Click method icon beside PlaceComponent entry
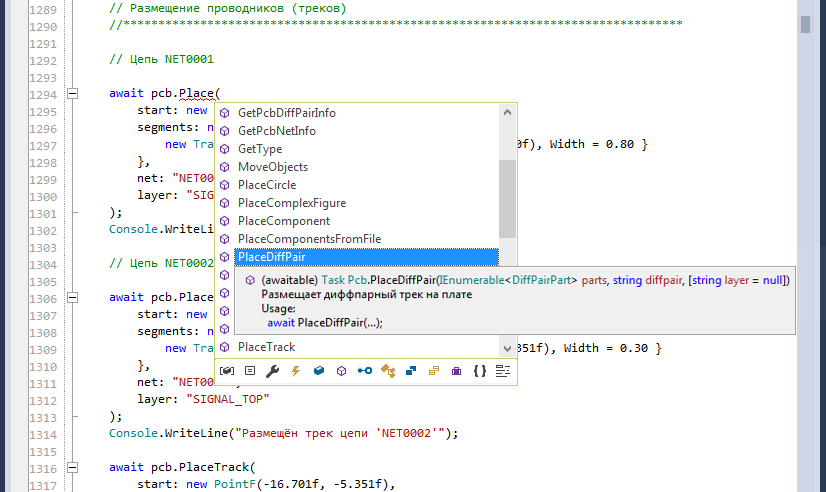826x492 pixels. [225, 221]
